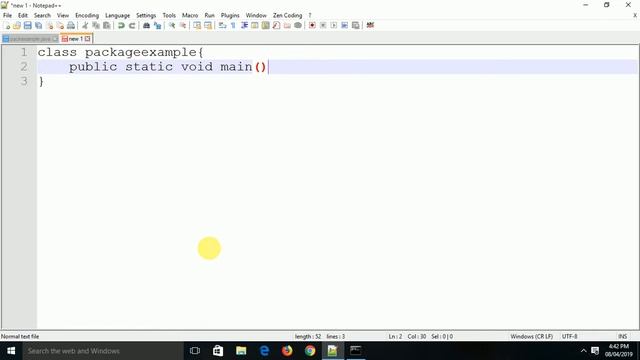The height and width of the screenshot is (360, 640).
Task: Open the View menu
Action: (x=62, y=15)
